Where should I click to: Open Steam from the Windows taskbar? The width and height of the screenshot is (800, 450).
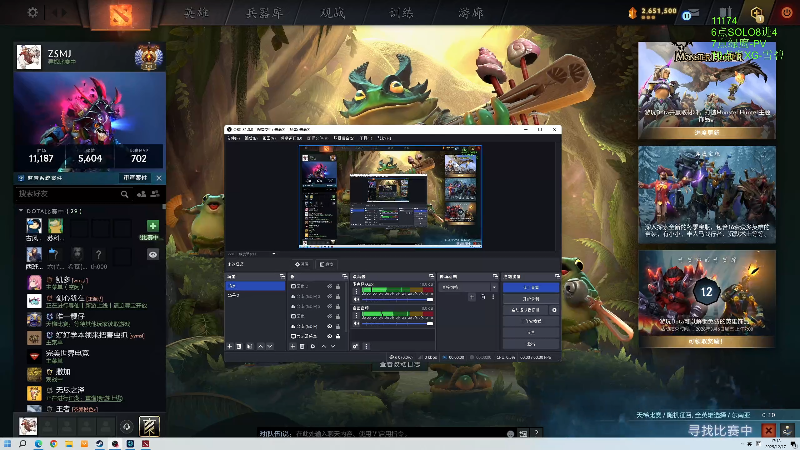click(99, 444)
